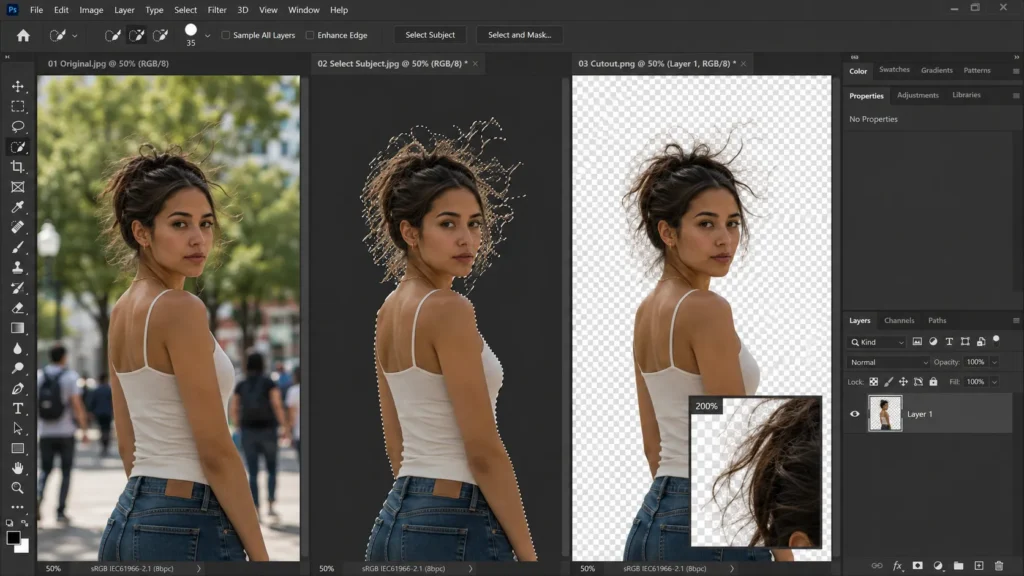Select the Rectangular Marquee tool
The width and height of the screenshot is (1024, 576).
(18, 106)
